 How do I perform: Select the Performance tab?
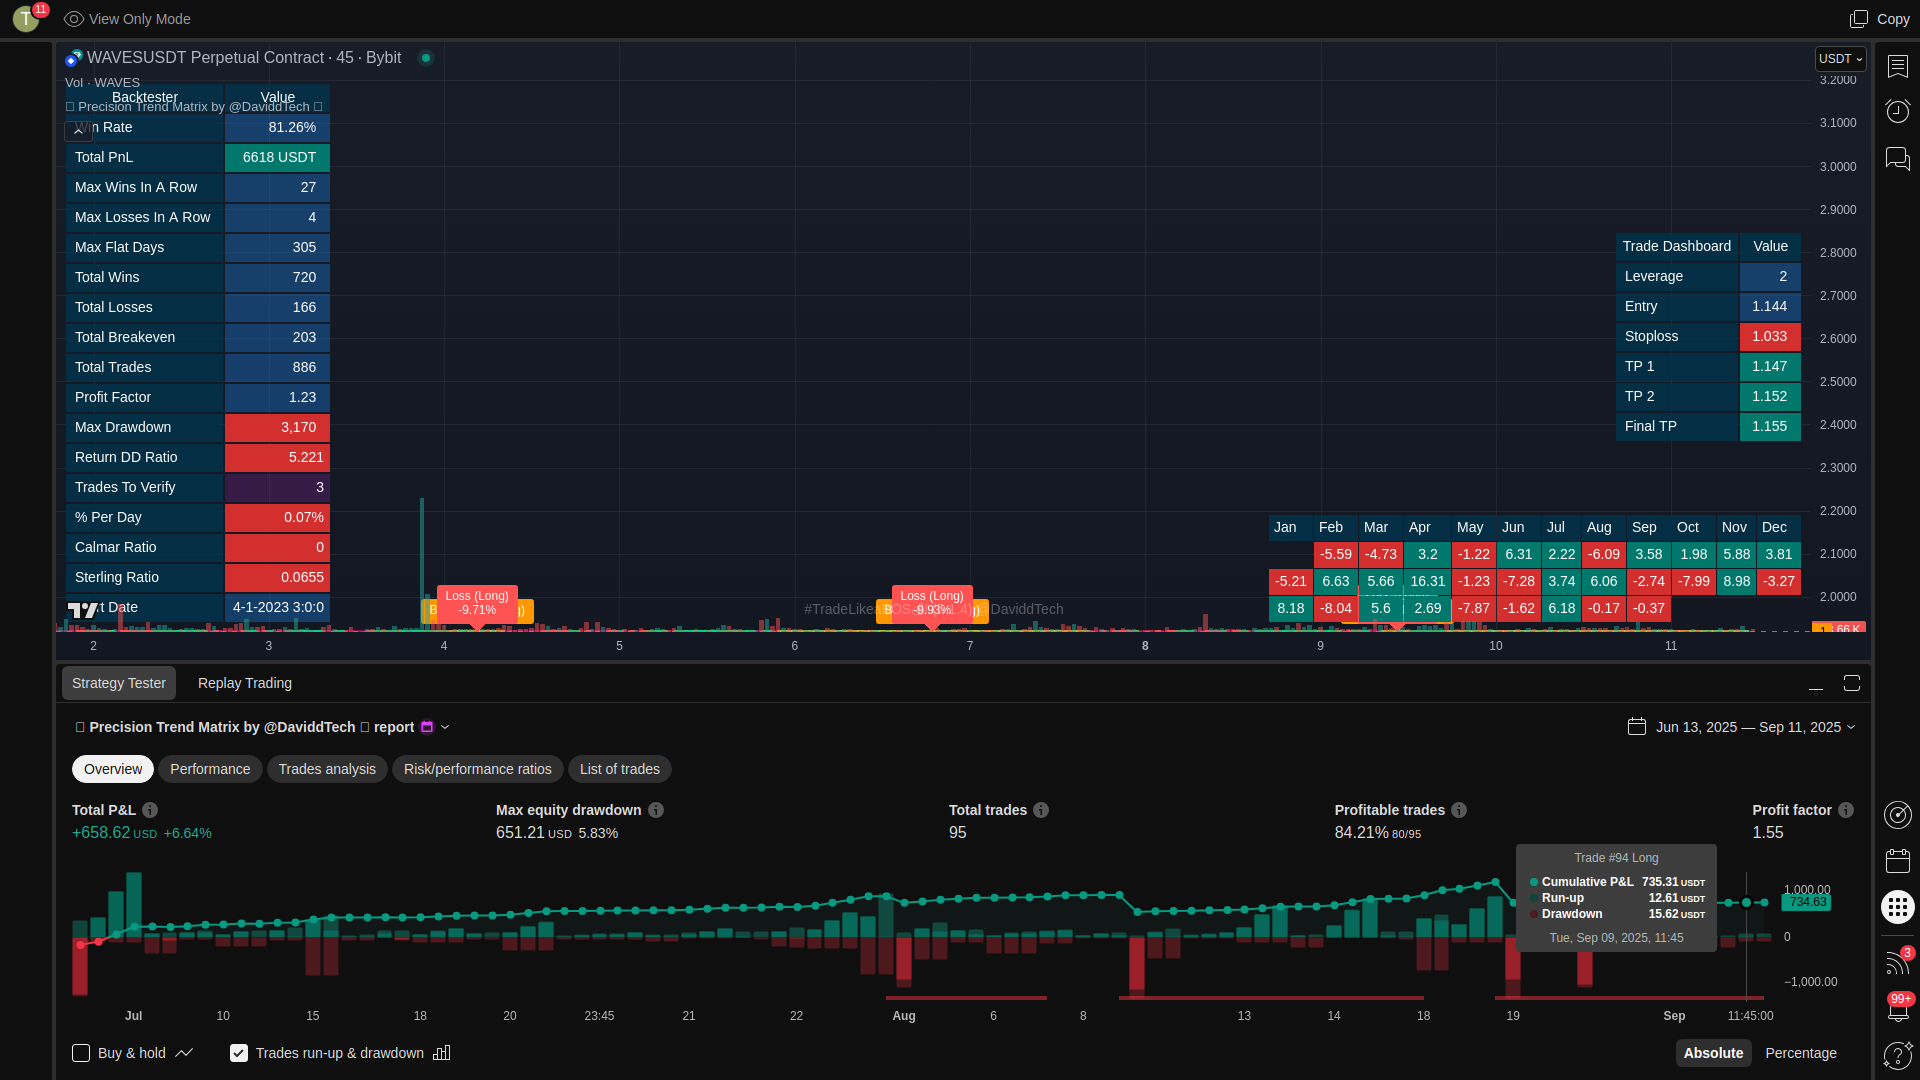click(210, 769)
